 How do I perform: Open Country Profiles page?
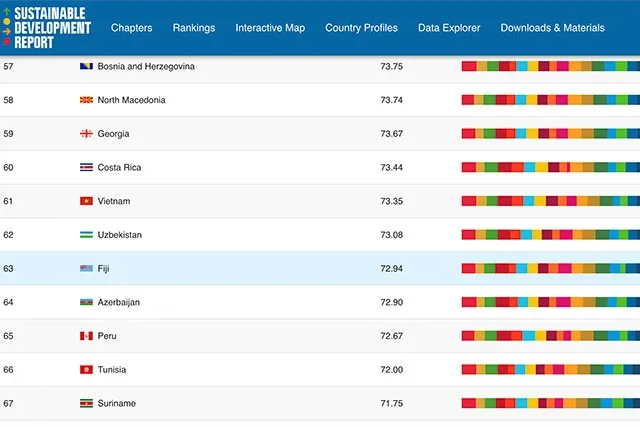361,28
